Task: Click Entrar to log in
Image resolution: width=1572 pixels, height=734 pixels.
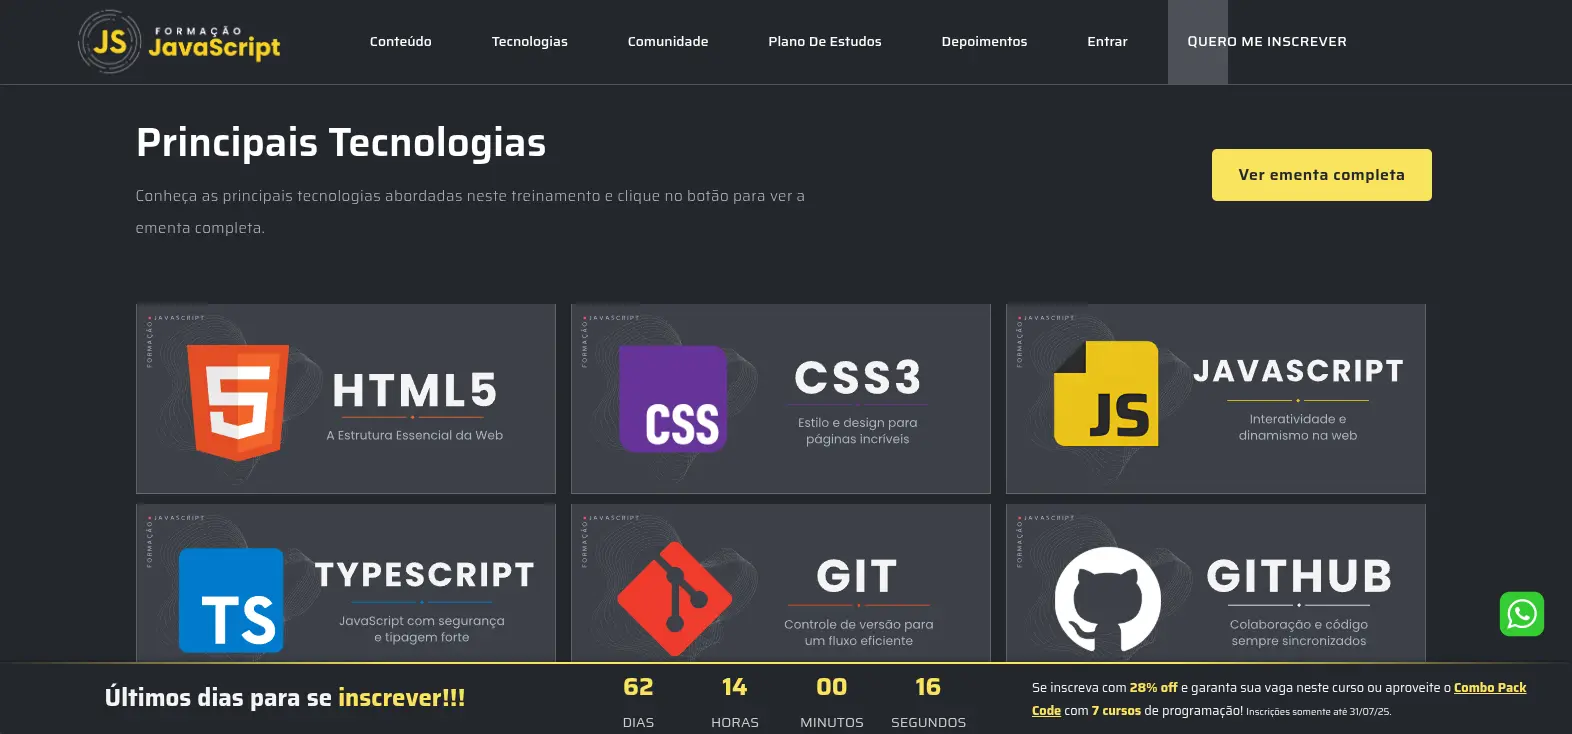Action: click(1107, 42)
